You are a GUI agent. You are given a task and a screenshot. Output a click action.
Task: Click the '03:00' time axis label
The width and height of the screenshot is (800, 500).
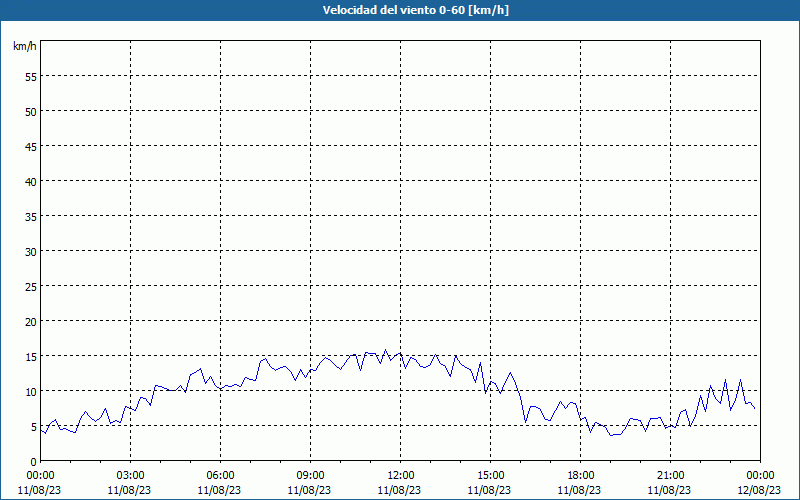[x=130, y=476]
